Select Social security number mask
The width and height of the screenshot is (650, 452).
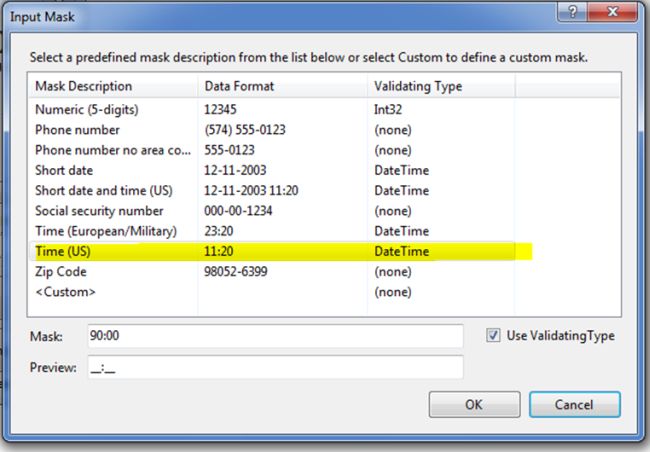coord(98,211)
